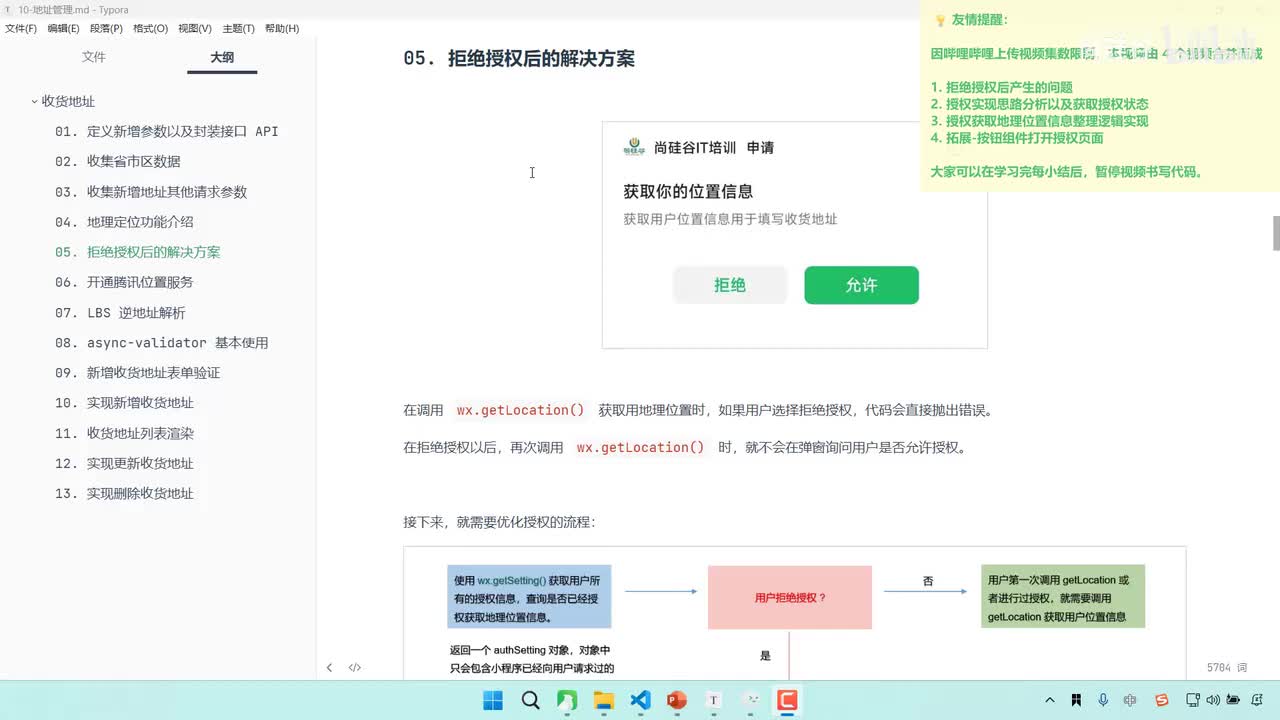Viewport: 1280px width, 720px height.
Task: Click the blue wx.getSetting() flowchart box
Action: coord(529,597)
